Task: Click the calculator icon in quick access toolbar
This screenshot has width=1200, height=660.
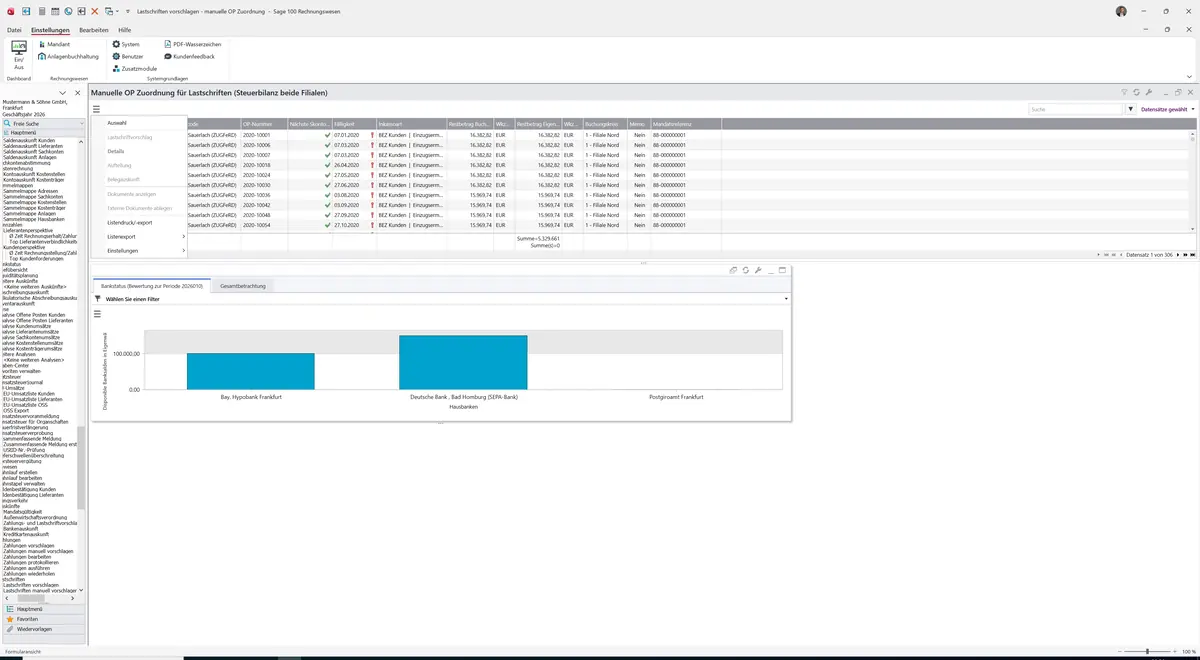Action: click(41, 11)
